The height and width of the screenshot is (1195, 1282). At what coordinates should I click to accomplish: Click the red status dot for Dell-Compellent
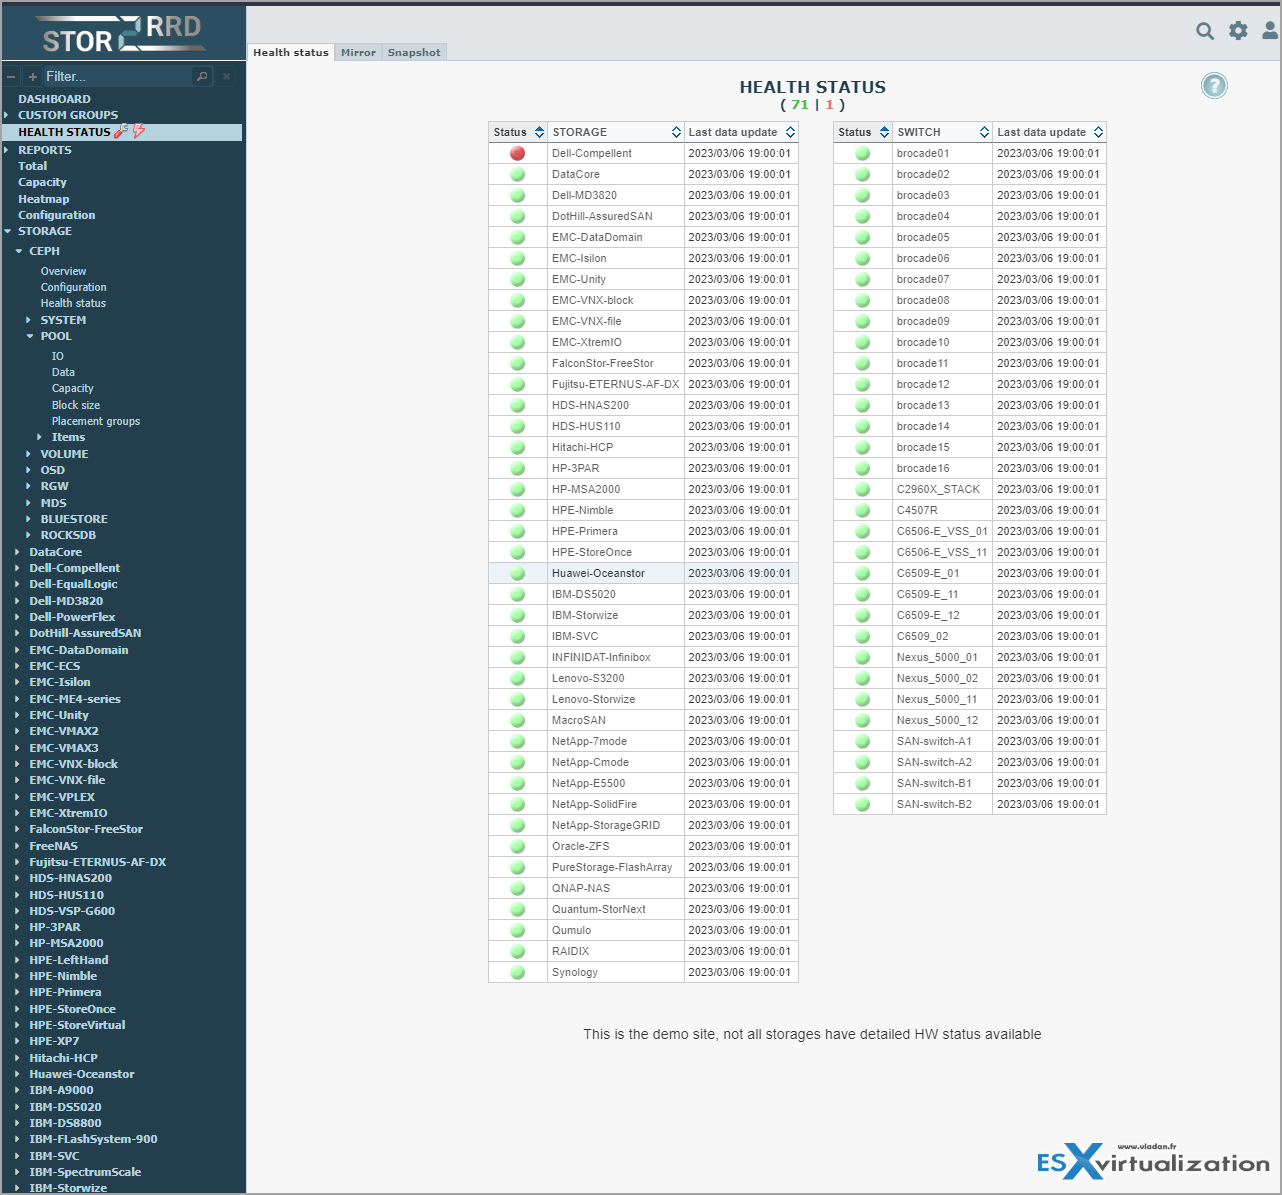click(x=517, y=153)
